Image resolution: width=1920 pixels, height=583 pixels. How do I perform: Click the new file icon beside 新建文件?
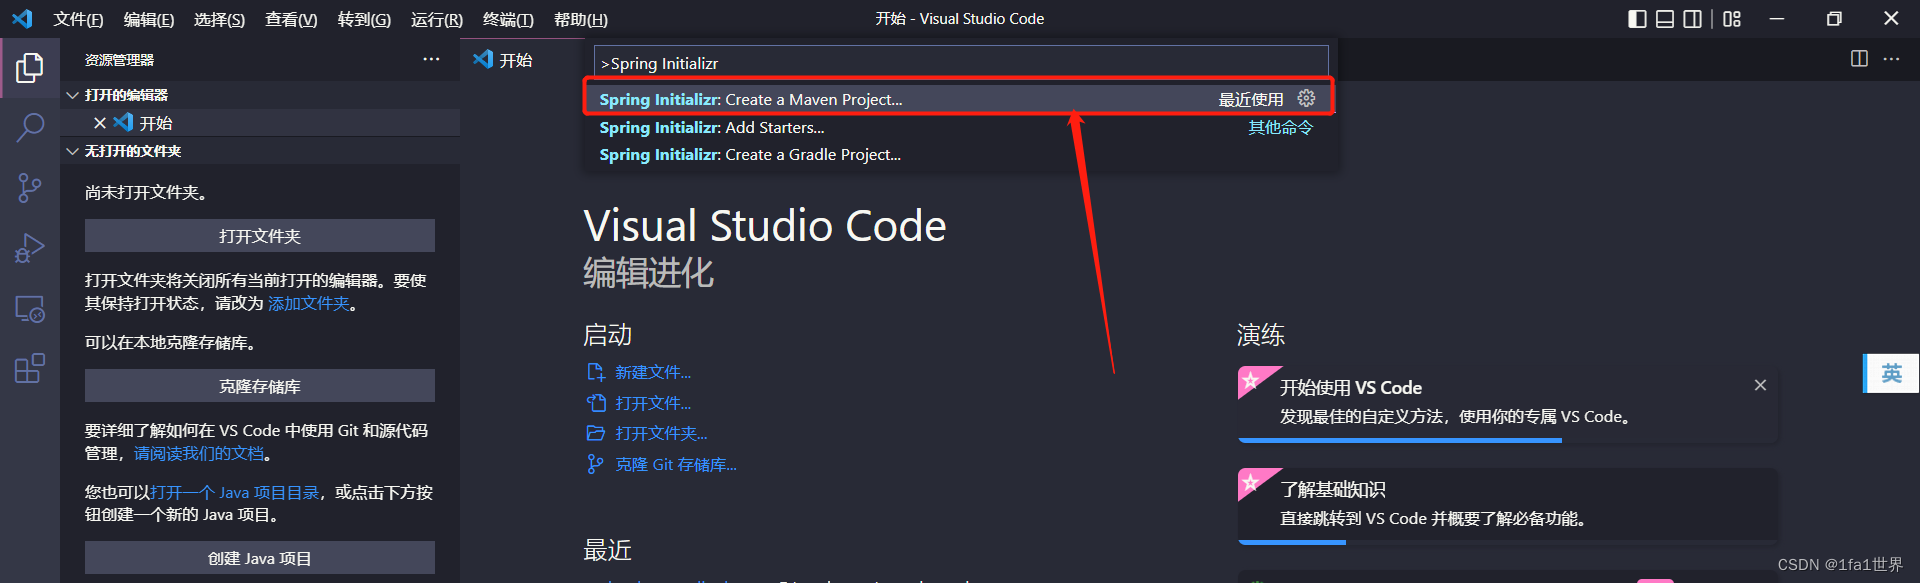596,372
